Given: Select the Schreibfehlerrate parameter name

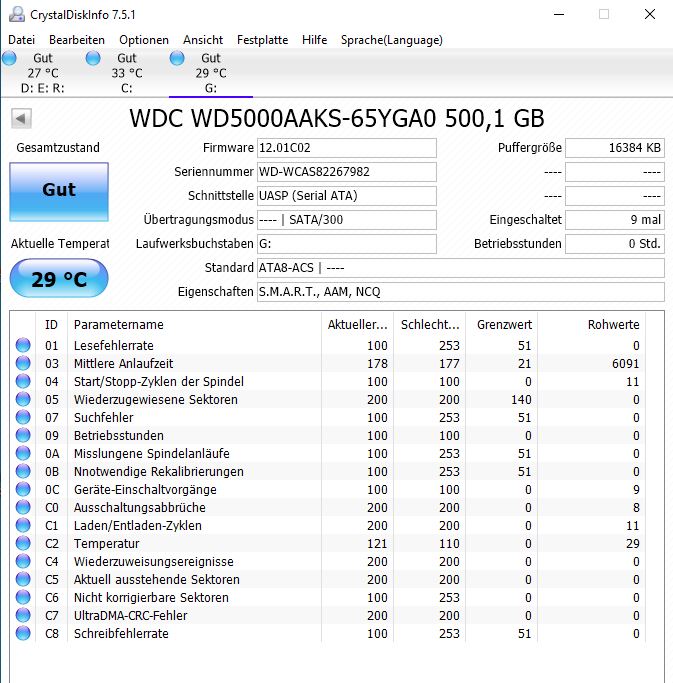Looking at the screenshot, I should pyautogui.click(x=121, y=633).
